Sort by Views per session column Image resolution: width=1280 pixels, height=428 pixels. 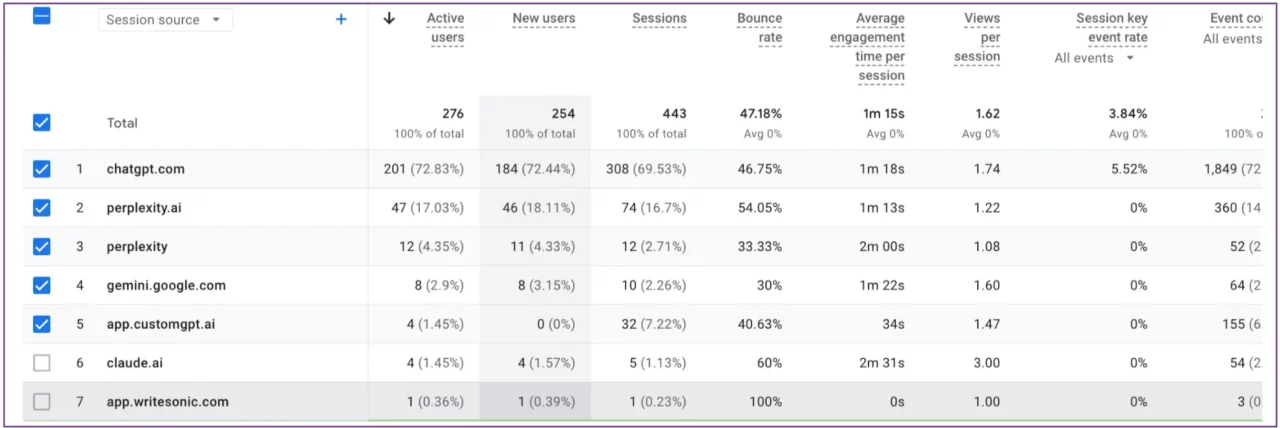[979, 37]
